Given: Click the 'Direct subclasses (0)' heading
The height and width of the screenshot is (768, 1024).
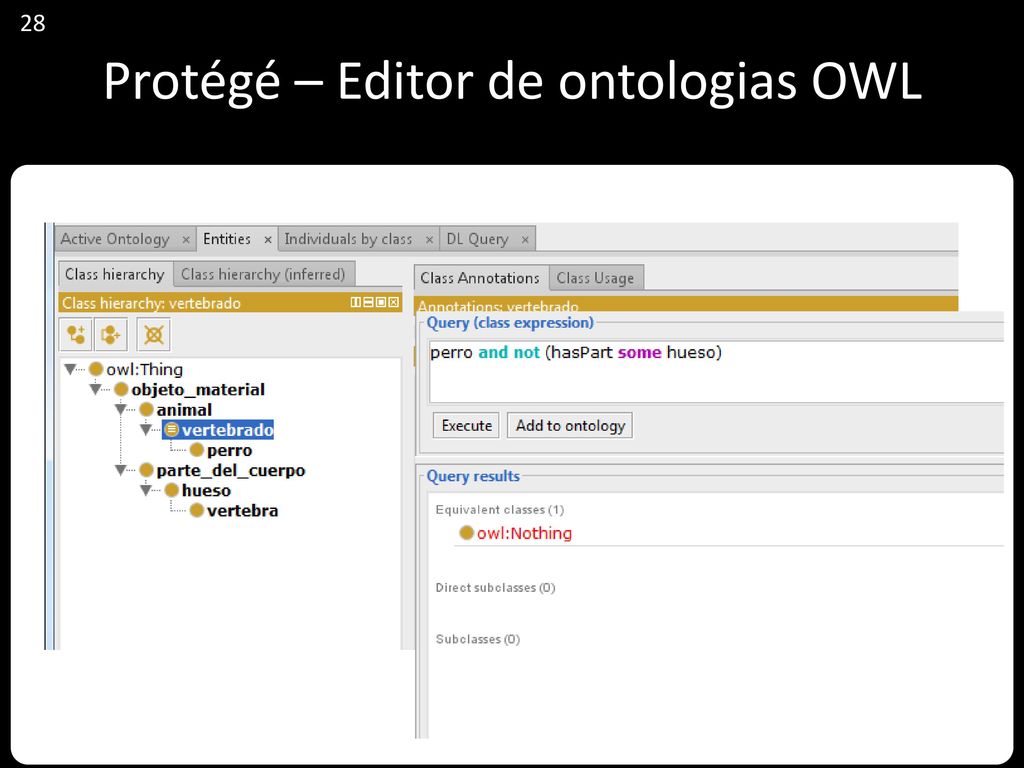Looking at the screenshot, I should pos(495,588).
